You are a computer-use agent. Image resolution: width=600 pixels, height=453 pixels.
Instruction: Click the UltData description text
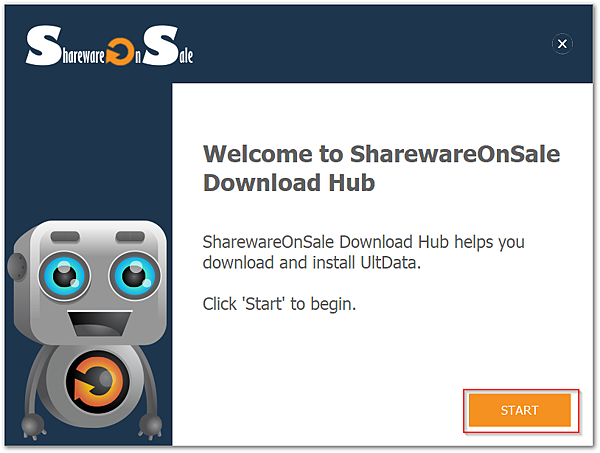364,253
